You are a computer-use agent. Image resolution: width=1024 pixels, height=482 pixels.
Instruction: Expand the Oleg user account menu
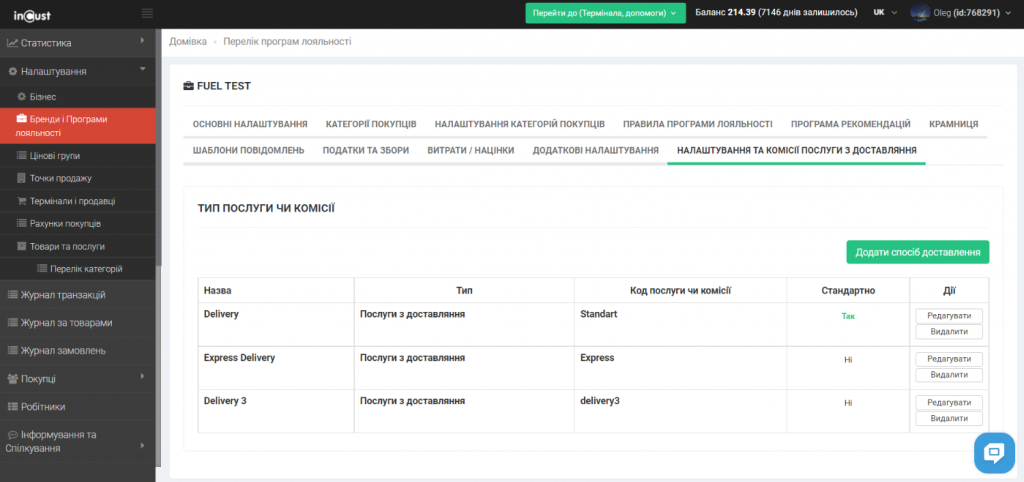[966, 13]
